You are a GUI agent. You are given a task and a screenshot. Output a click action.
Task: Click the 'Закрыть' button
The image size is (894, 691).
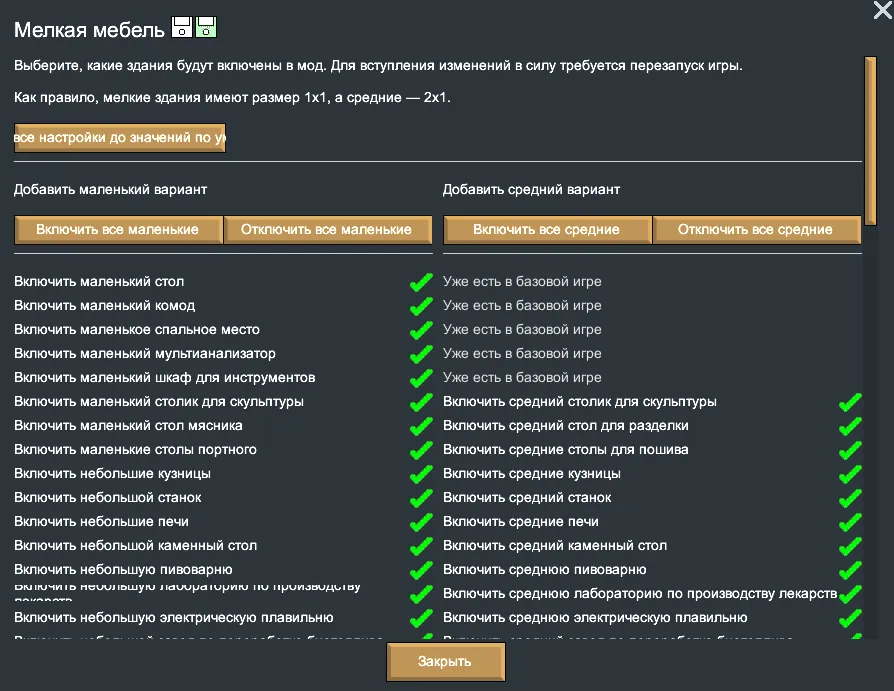pos(445,662)
